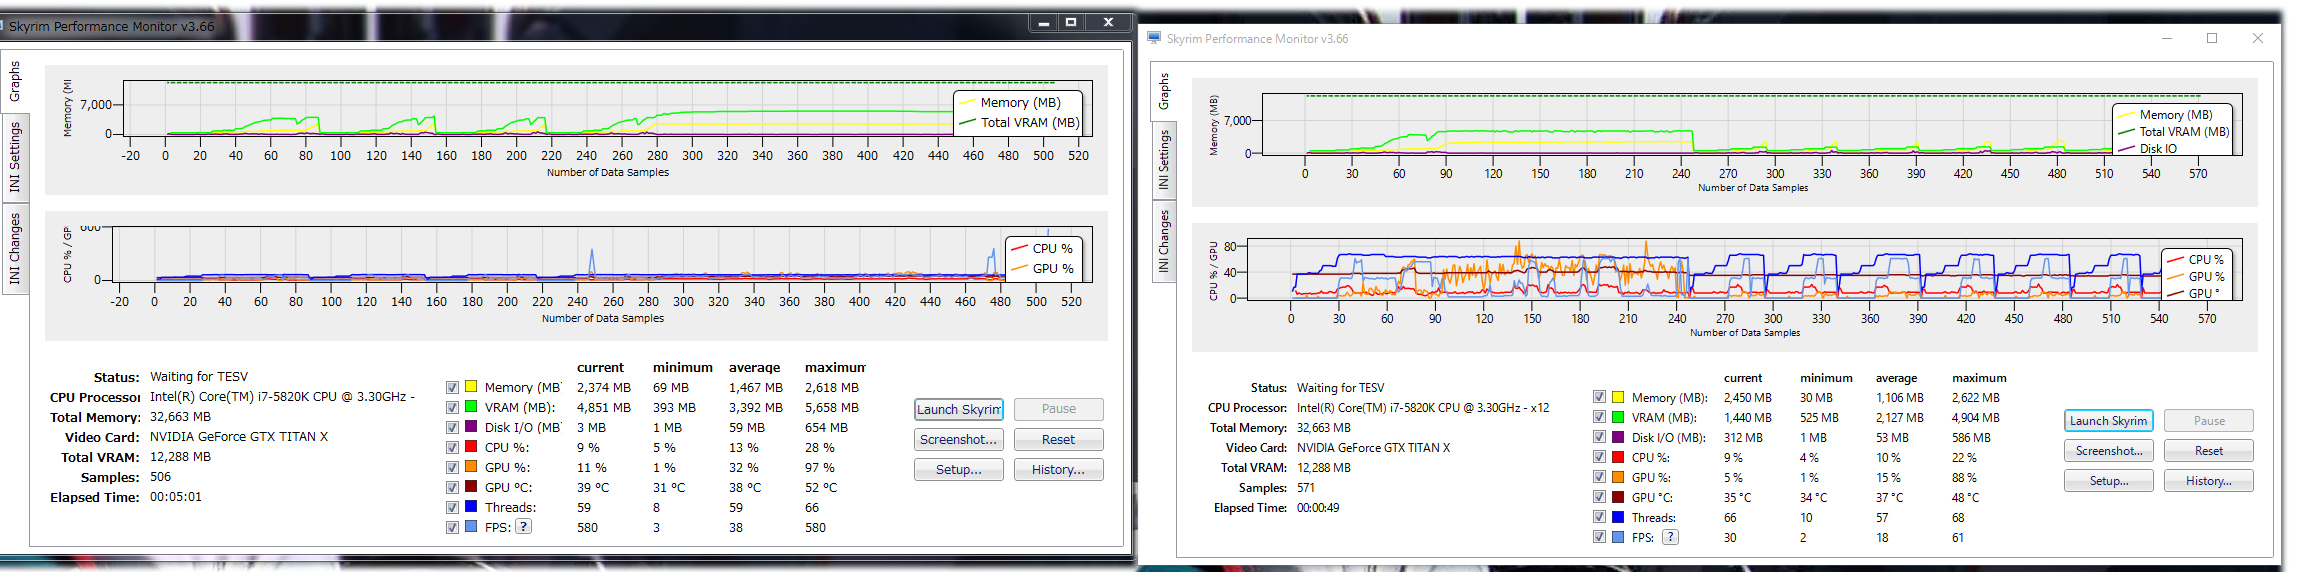Viewport: 2300px width, 572px height.
Task: Untick Memory checkbox in left window
Action: (x=452, y=387)
